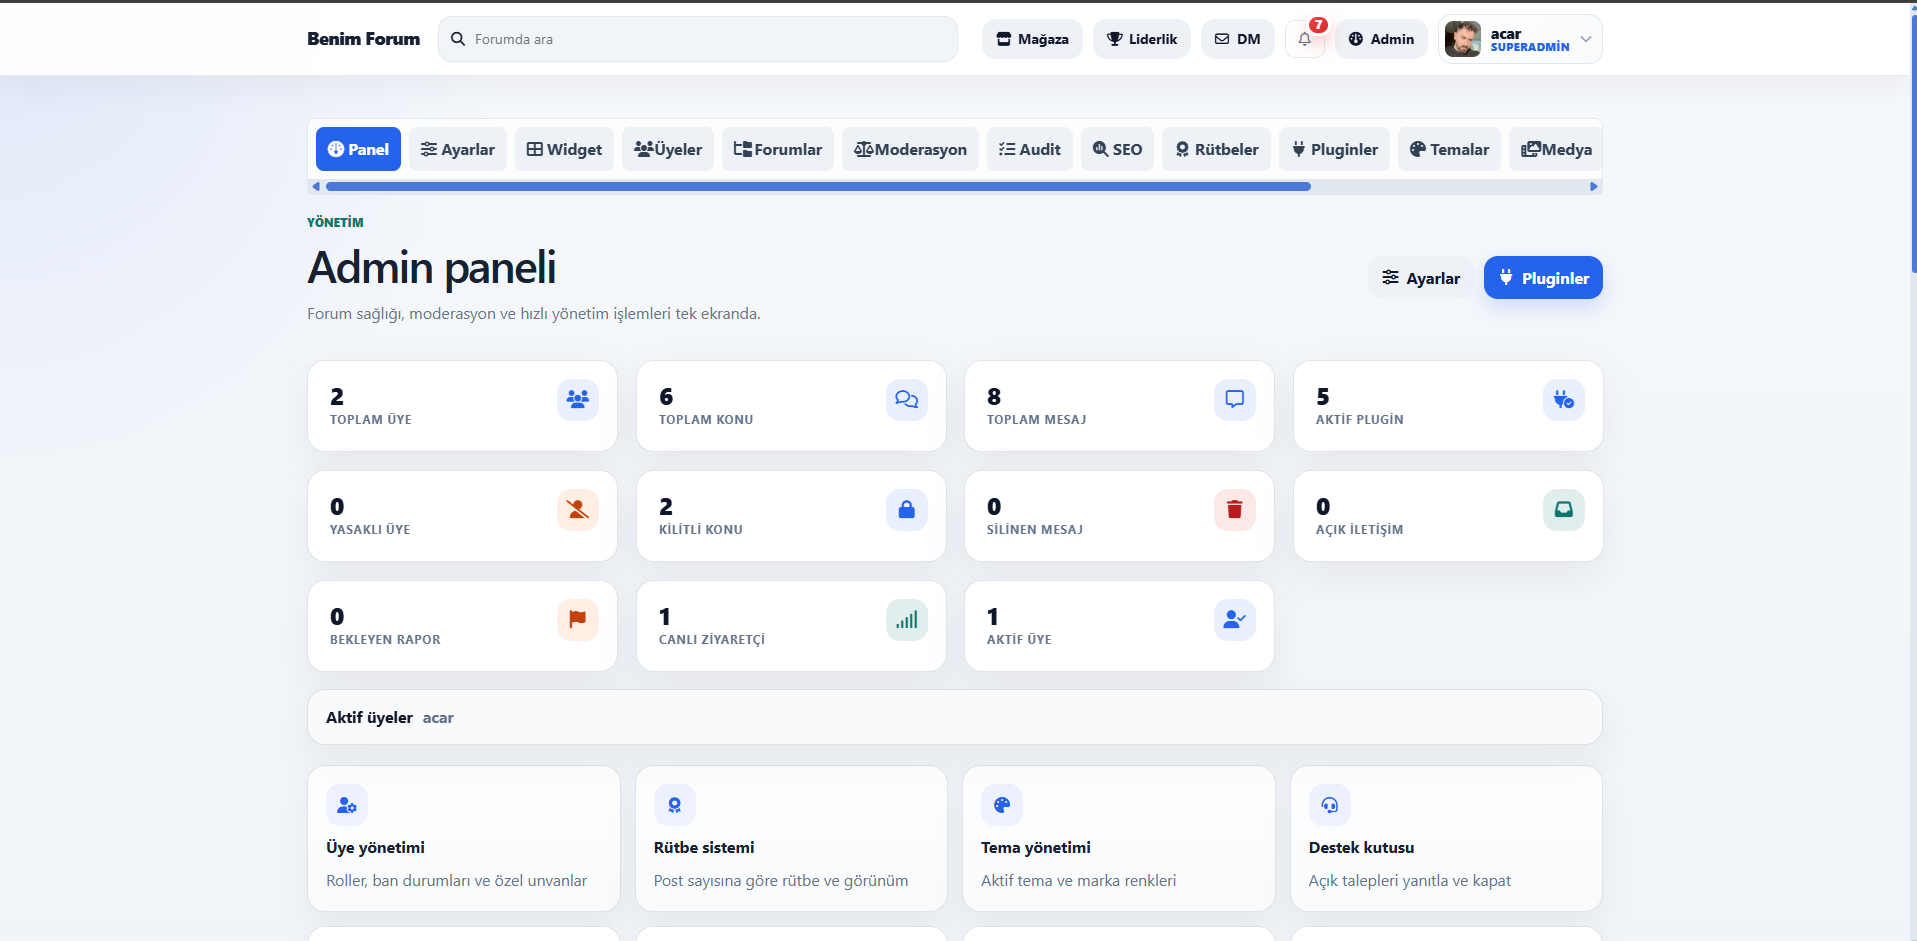Open the Moderasyon tab
The width and height of the screenshot is (1917, 941).
pos(910,149)
